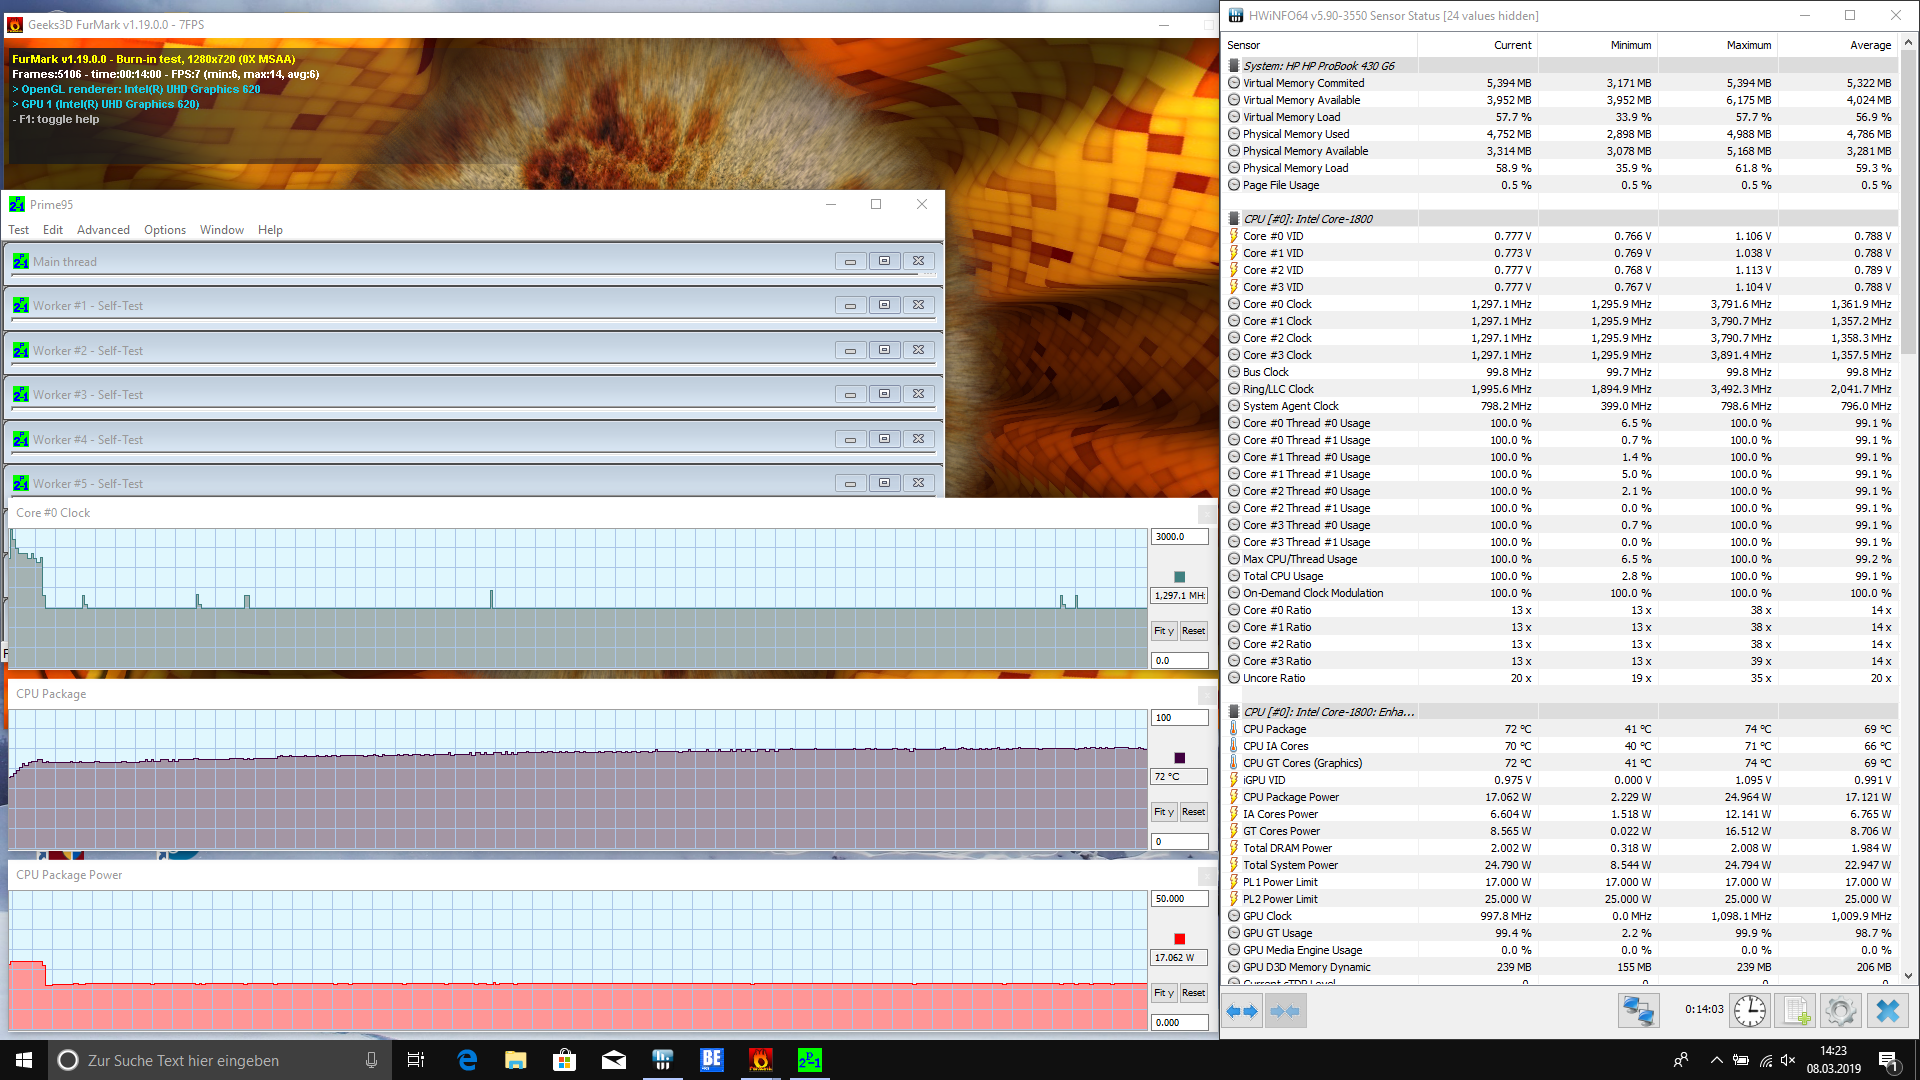Click the Current column header in HWiNFO
Screen dimensions: 1920x1080
pos(1478,45)
